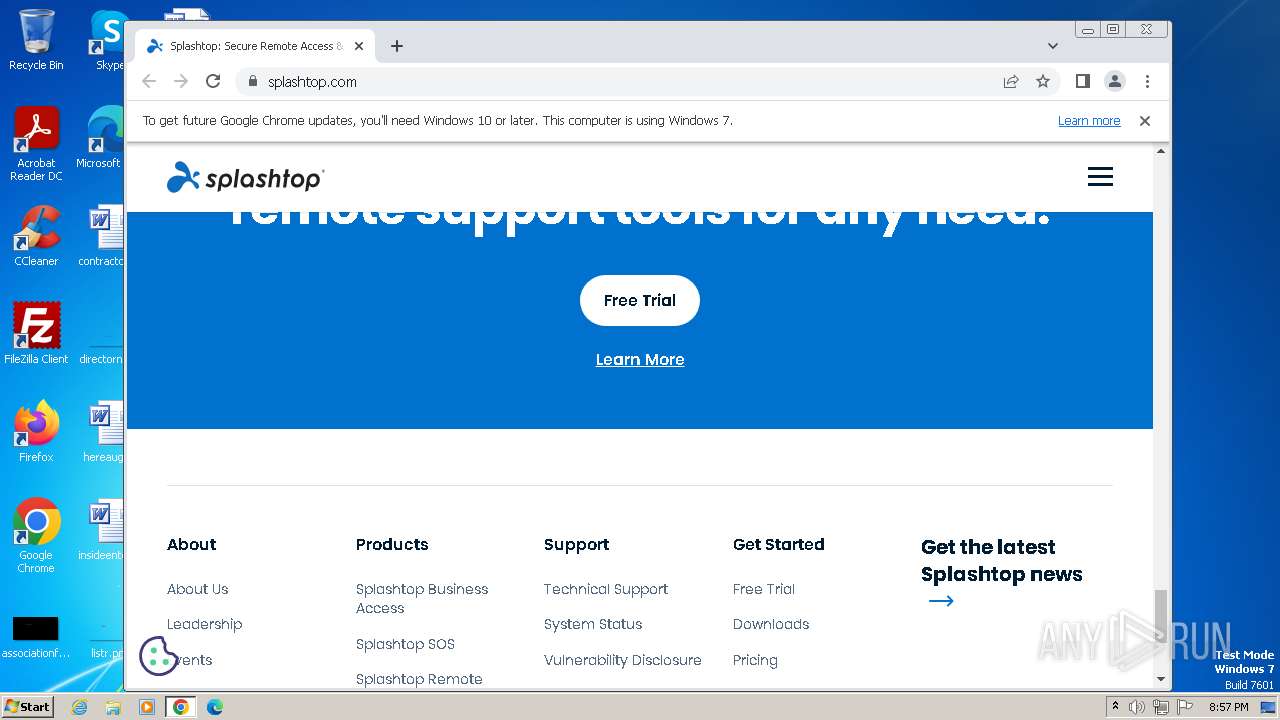Open the taskbar clock showing 8:57 PM

[1228, 707]
